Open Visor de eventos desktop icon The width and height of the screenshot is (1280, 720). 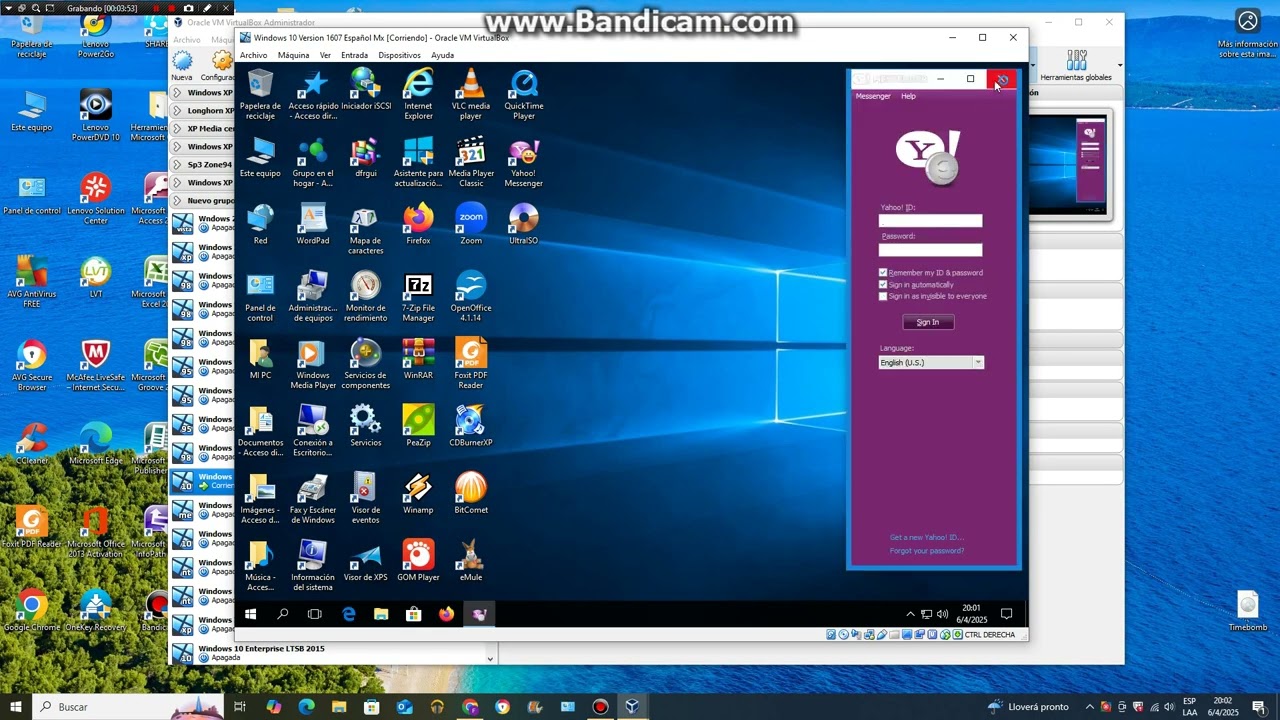point(365,499)
